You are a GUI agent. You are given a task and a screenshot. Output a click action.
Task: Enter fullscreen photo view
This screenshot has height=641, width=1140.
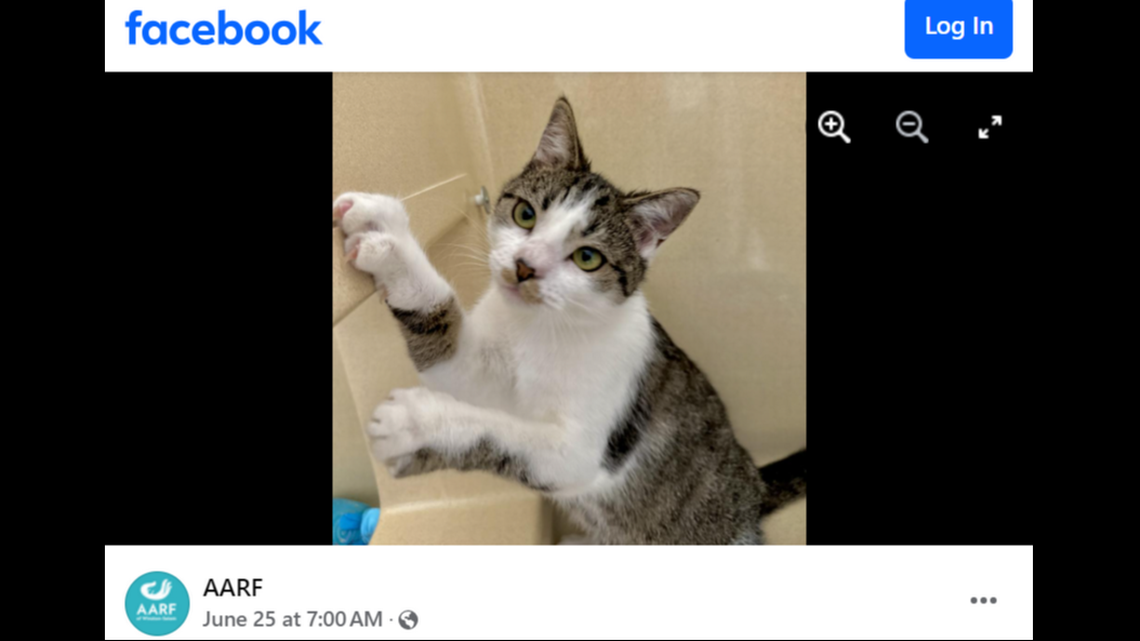click(990, 127)
